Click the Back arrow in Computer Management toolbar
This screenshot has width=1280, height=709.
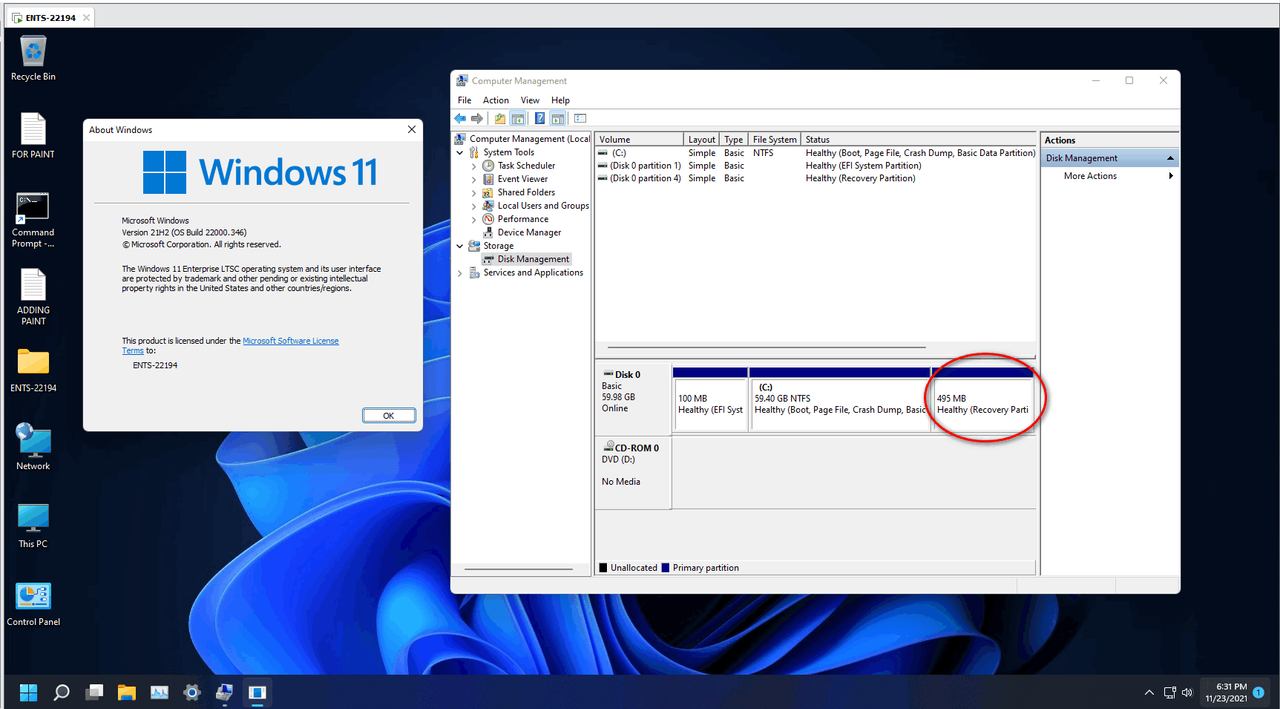tap(461, 118)
